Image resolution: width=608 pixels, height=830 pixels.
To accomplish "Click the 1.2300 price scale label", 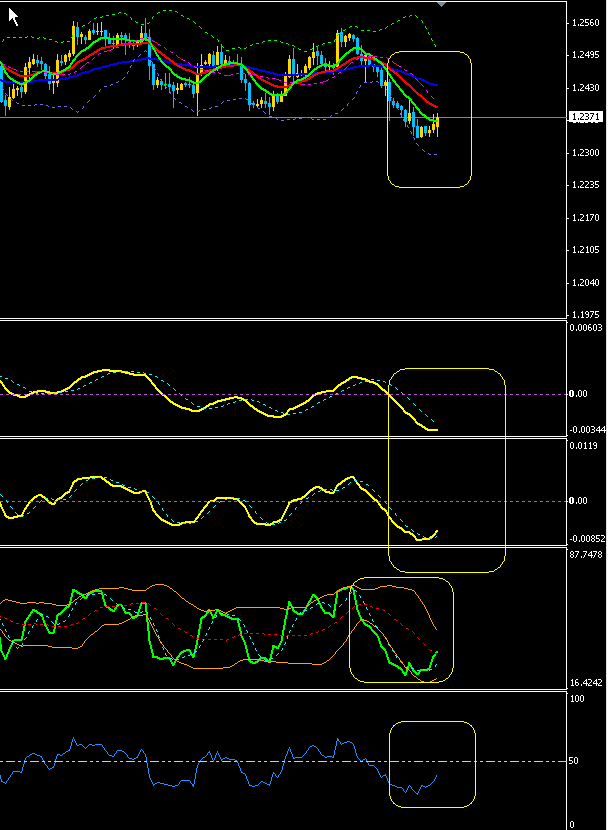I will (x=583, y=153).
